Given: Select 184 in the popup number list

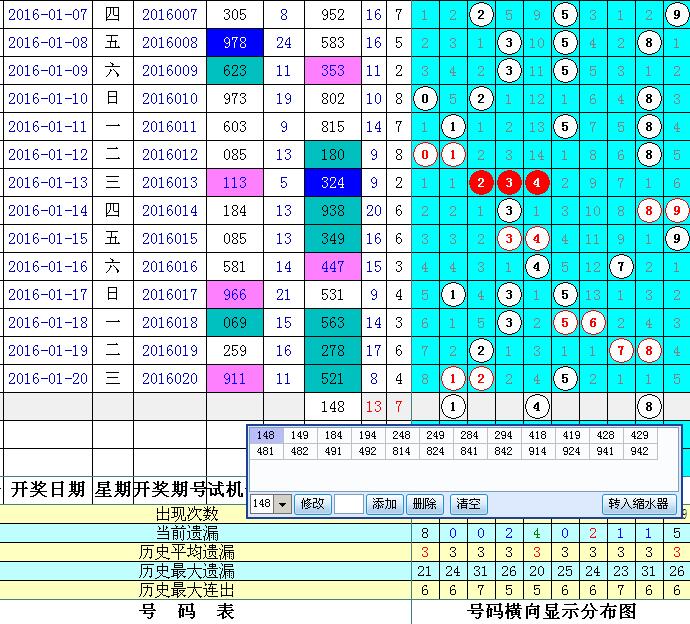Looking at the screenshot, I should [334, 435].
